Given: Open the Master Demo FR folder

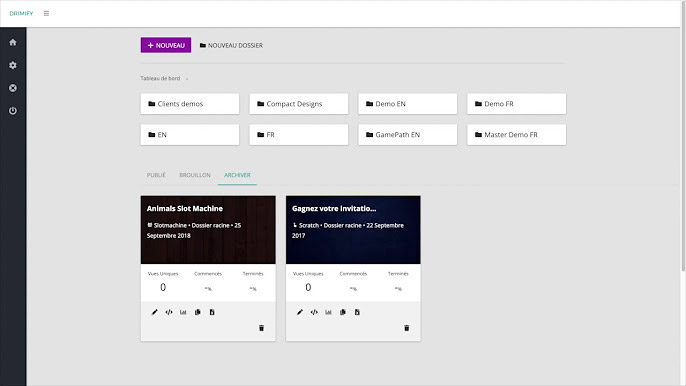Looking at the screenshot, I should click(517, 135).
